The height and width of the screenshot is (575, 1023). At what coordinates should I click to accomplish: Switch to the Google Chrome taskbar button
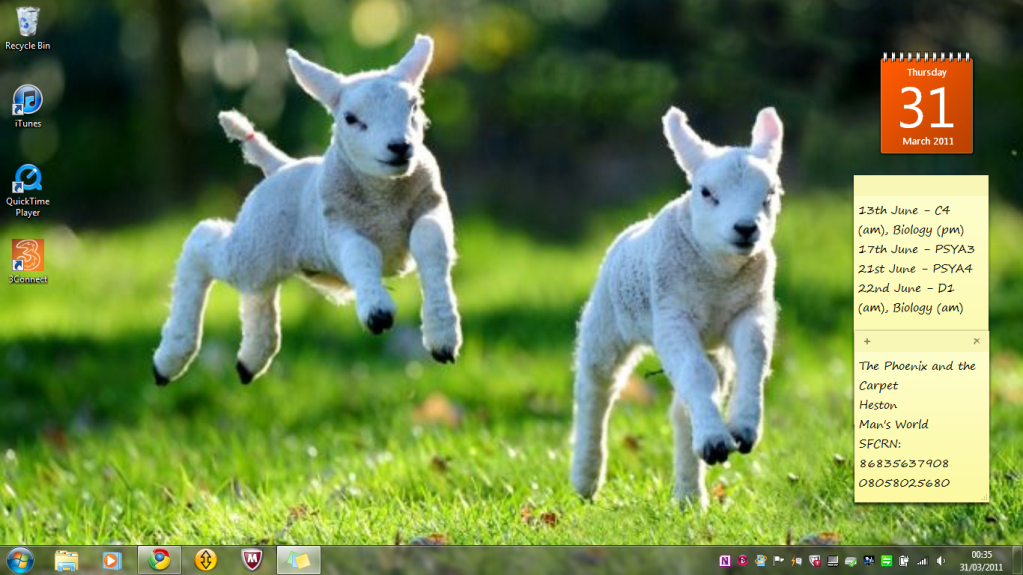tap(159, 560)
